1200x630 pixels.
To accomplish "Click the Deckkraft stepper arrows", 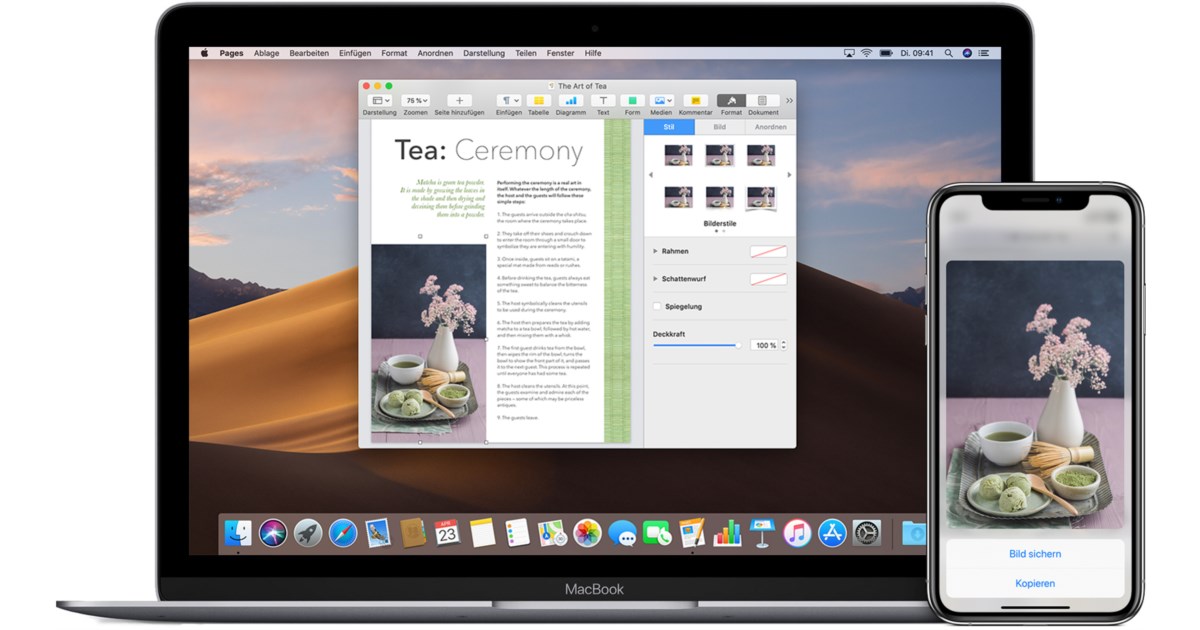I will tap(783, 345).
